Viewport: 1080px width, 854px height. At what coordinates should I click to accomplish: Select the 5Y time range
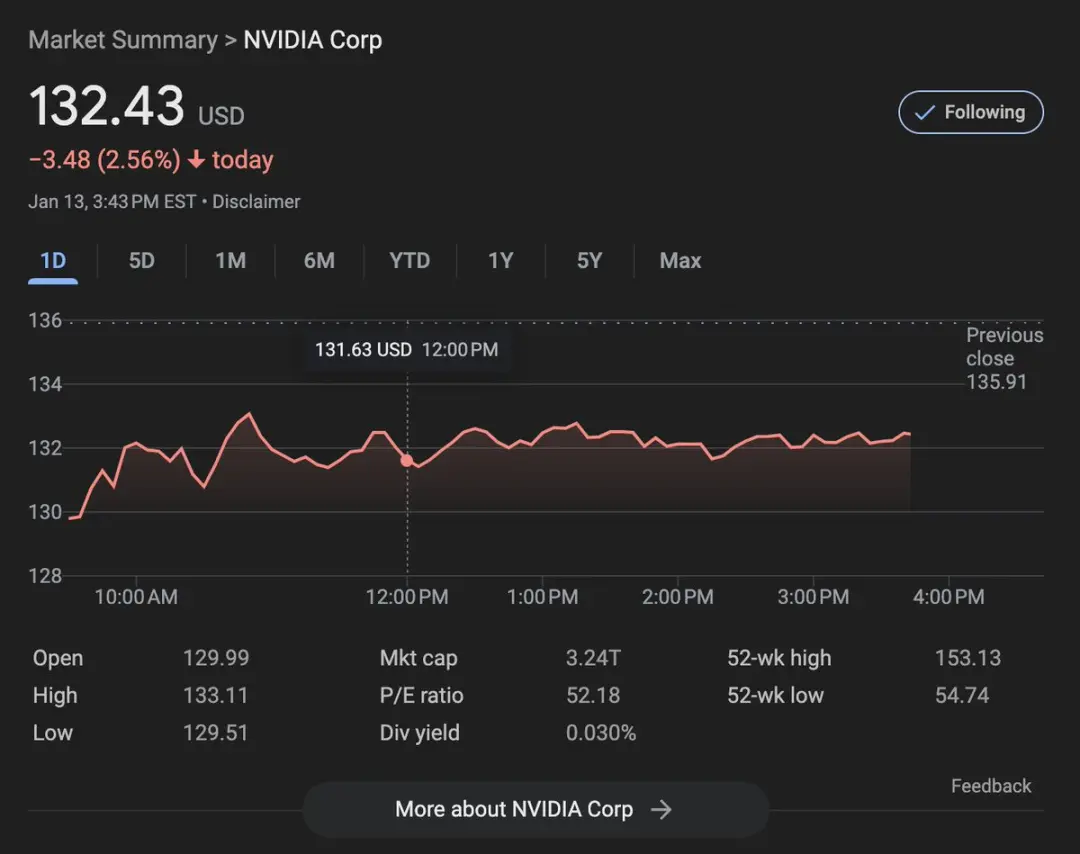[589, 261]
